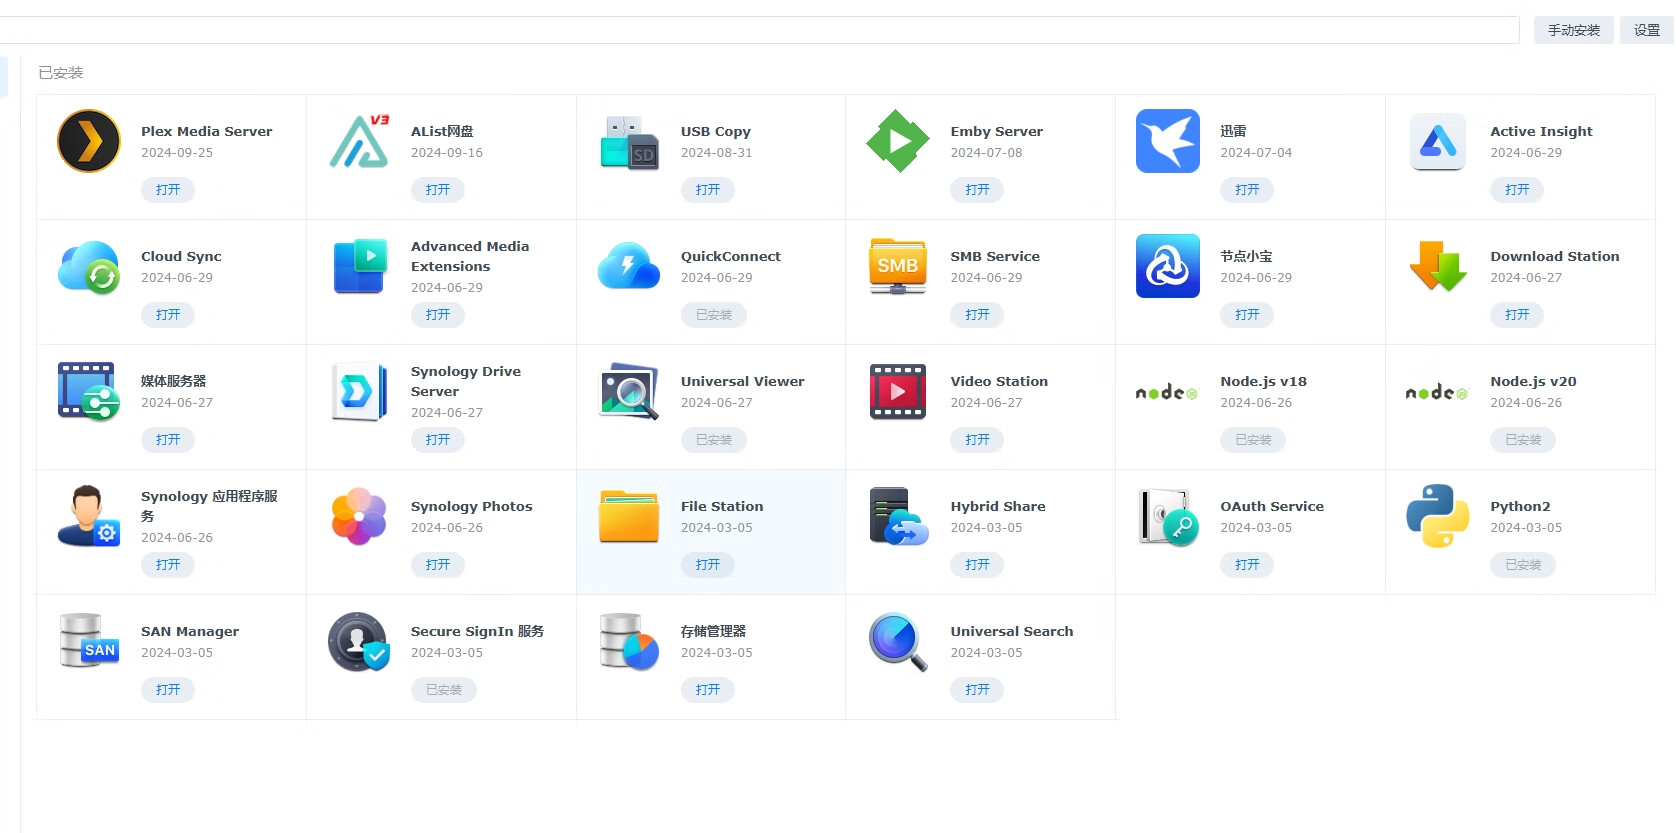Click the 手动安装 button

tap(1574, 30)
